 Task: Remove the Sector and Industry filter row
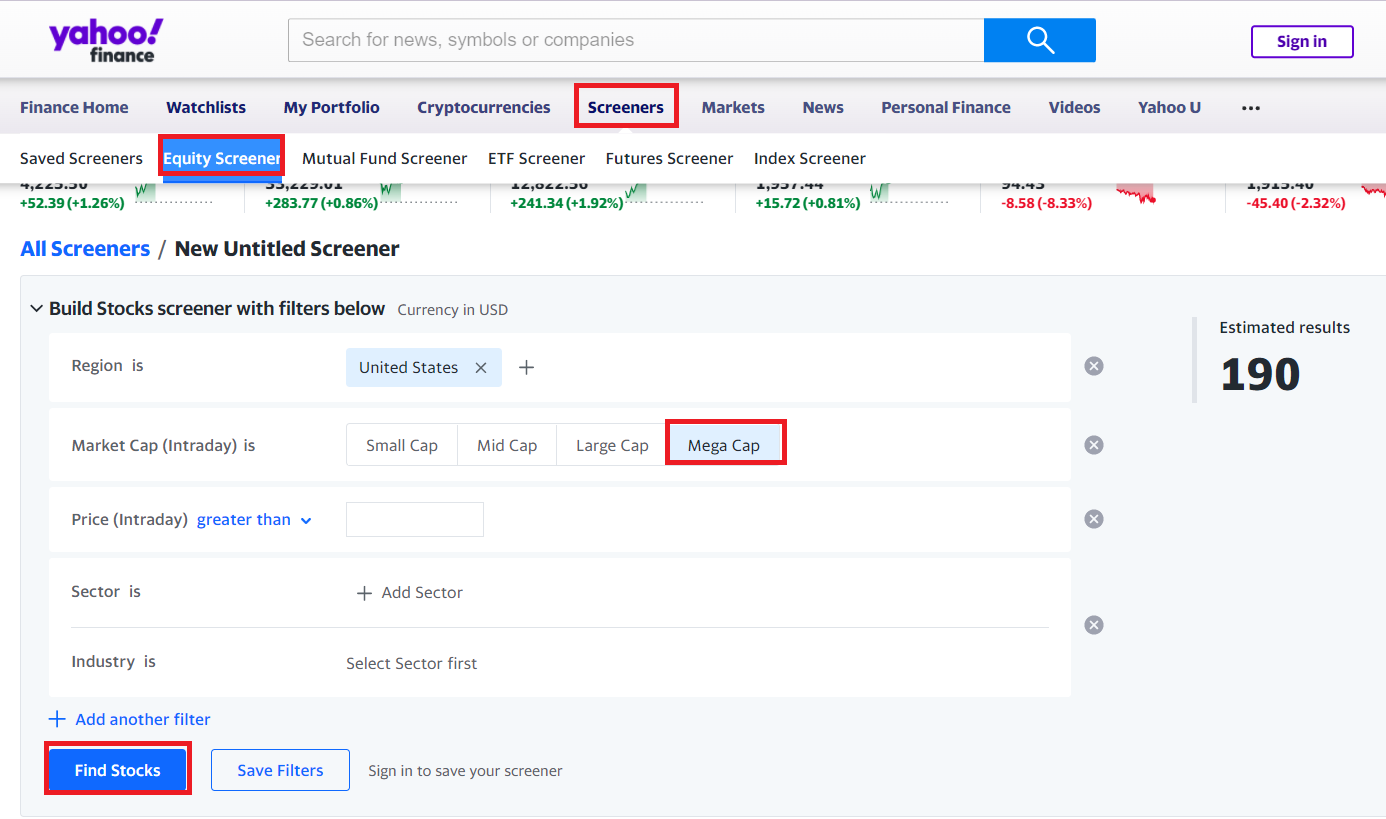1094,625
